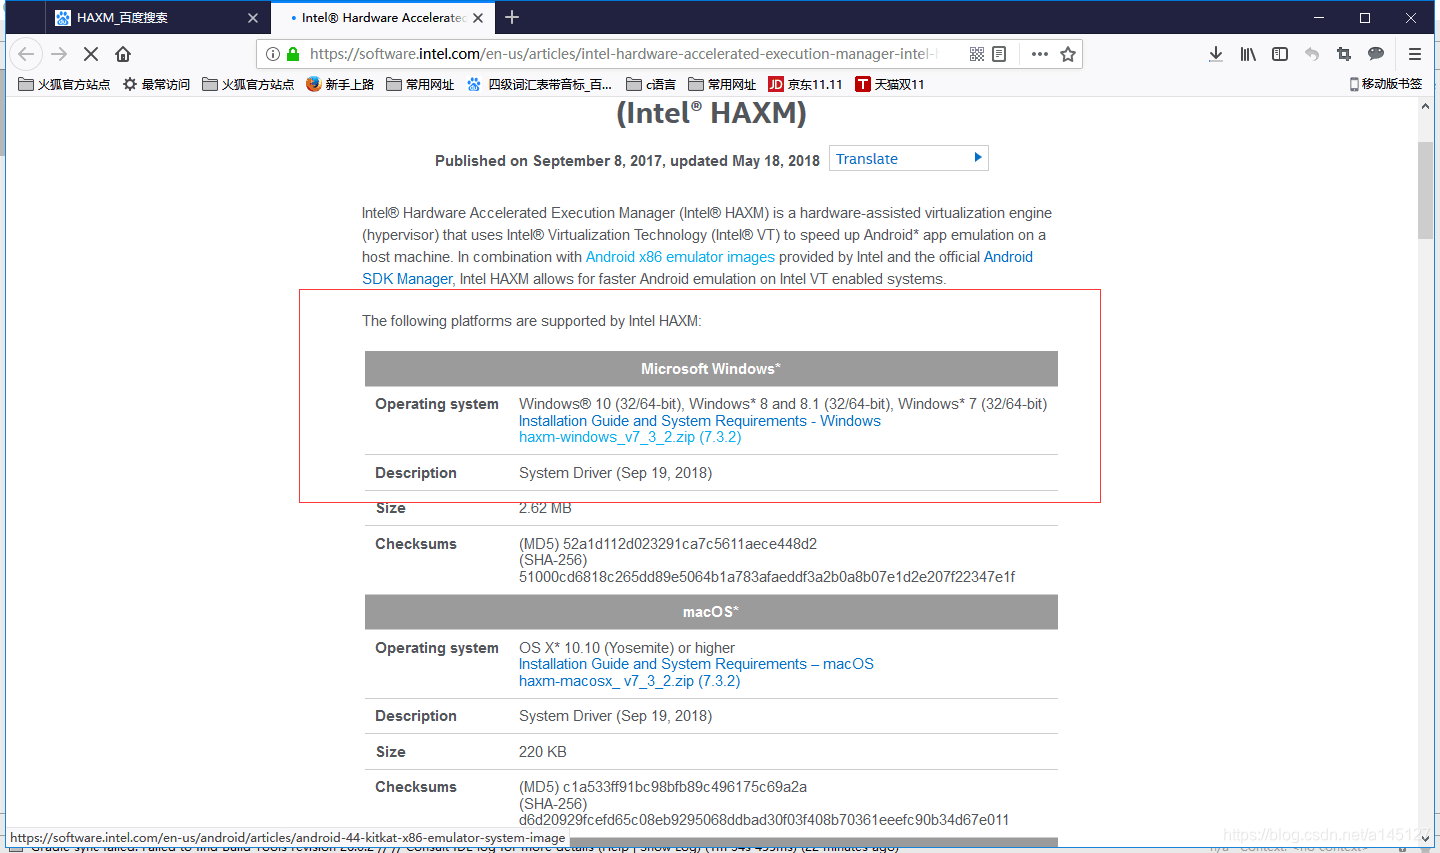
Task: Click the (Intel® HAXM) page heading
Action: (711, 113)
